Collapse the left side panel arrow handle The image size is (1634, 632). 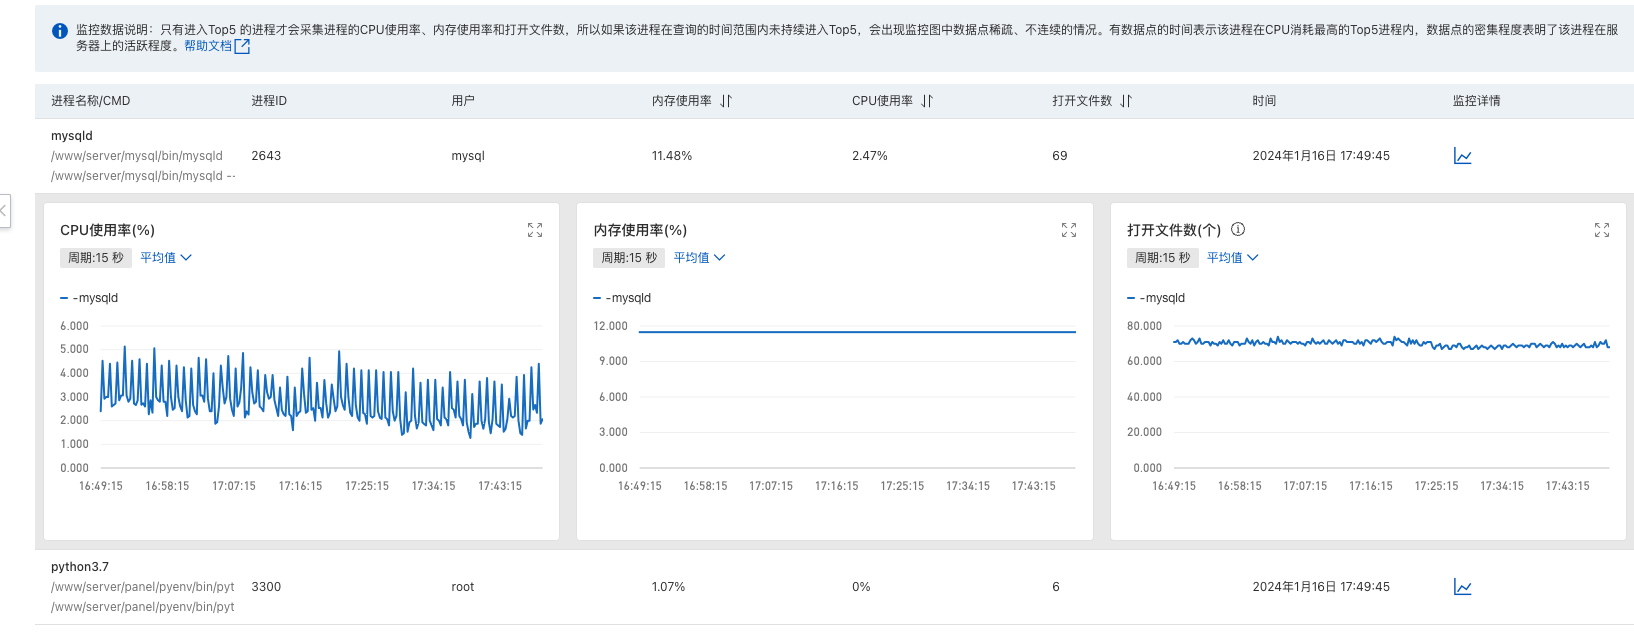tap(4, 211)
